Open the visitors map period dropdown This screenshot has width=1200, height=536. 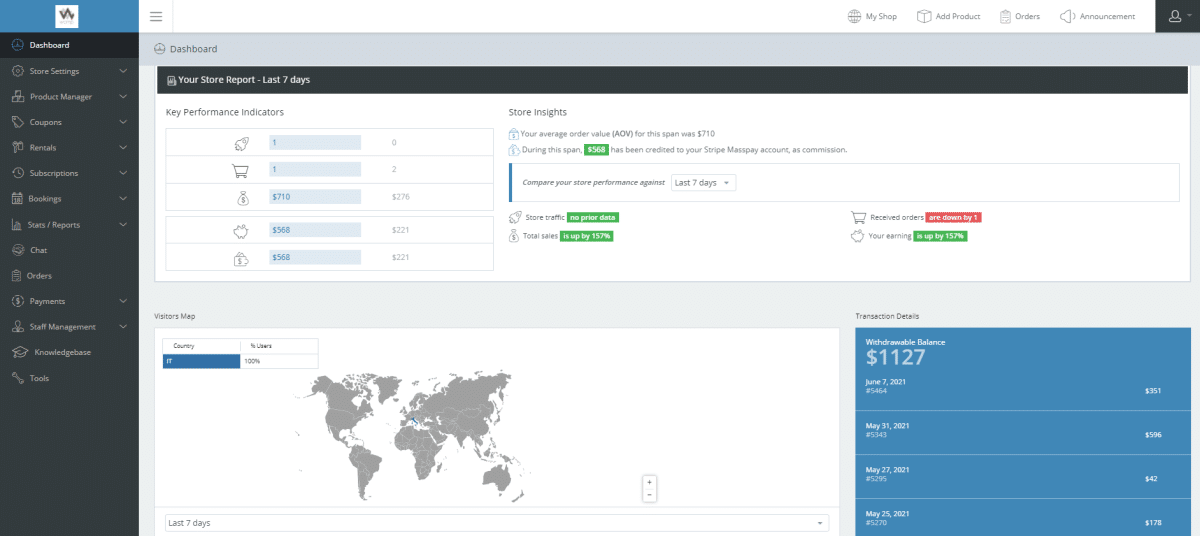point(497,523)
